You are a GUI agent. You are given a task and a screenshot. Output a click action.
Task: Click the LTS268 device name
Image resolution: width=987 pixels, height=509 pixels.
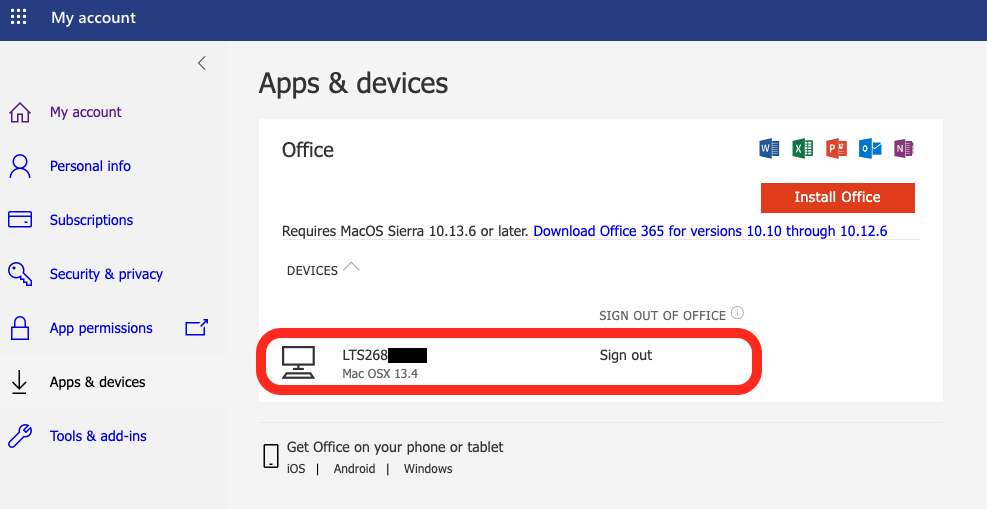[x=385, y=355]
